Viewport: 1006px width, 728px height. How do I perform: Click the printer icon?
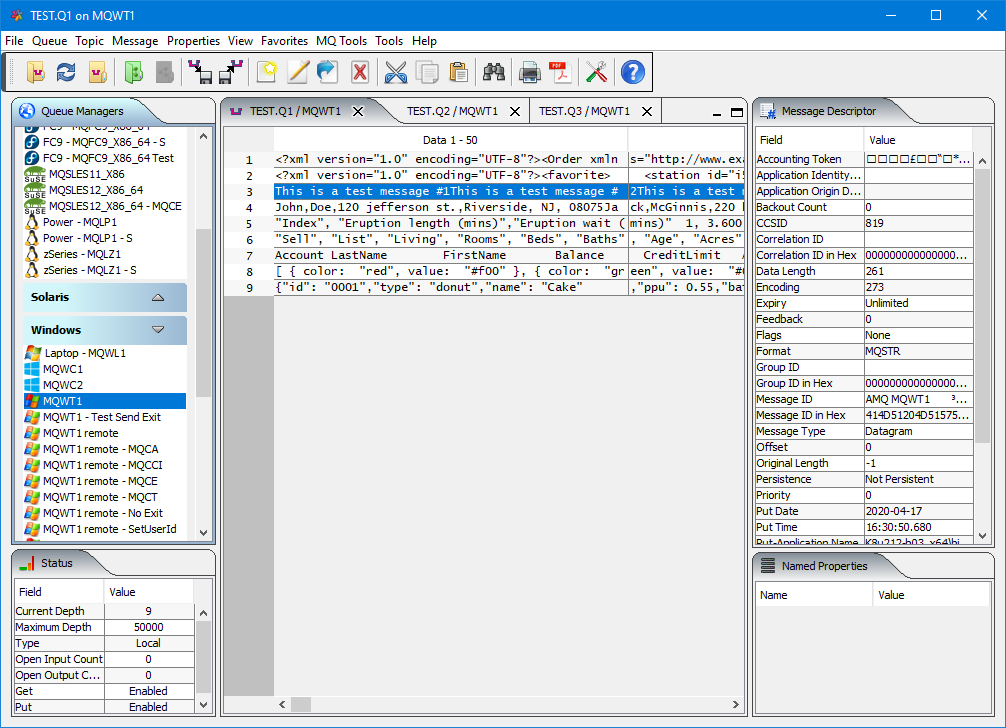coord(529,72)
